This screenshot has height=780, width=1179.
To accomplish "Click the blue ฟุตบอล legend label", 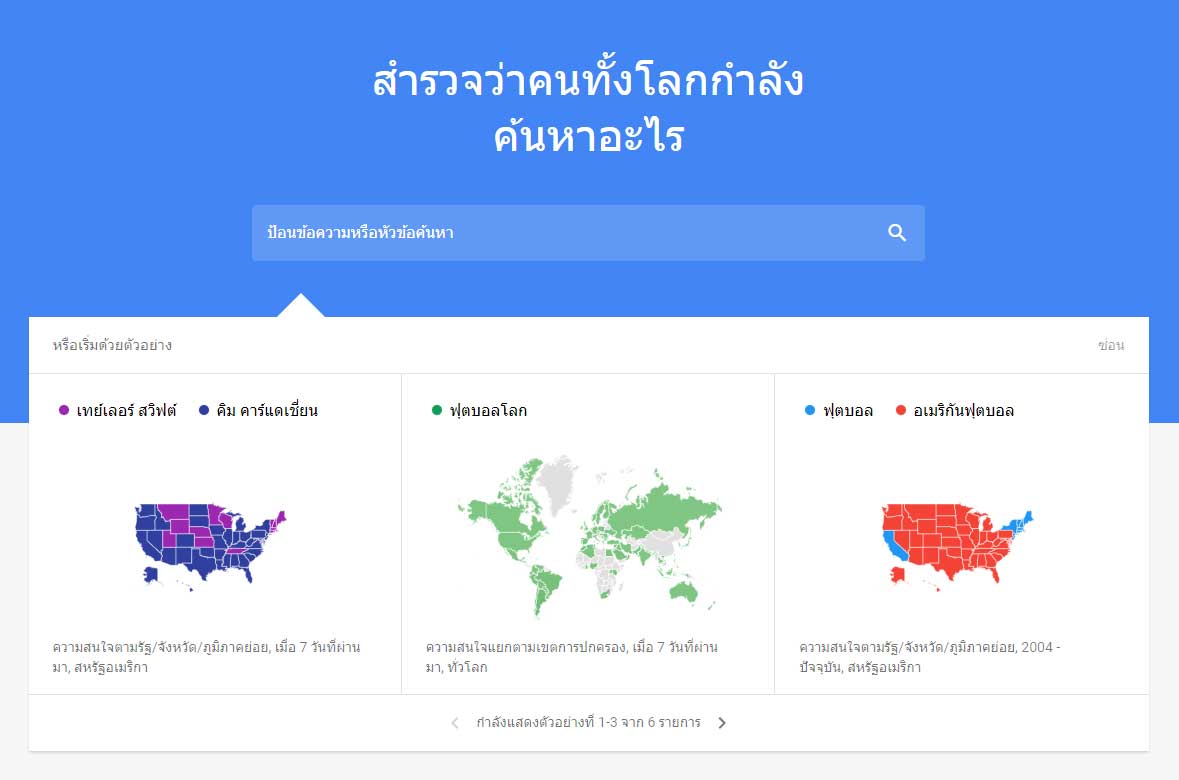I will (x=847, y=411).
